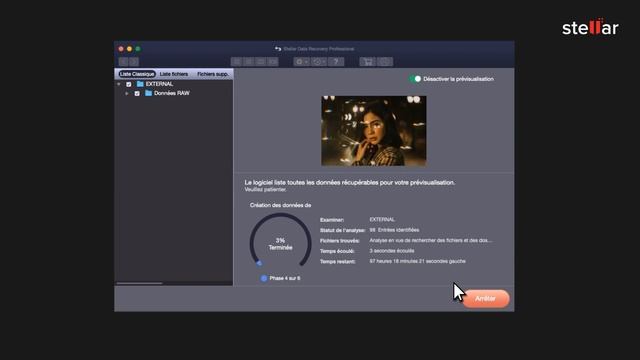Select the EXTERNAL tree item

(159, 84)
